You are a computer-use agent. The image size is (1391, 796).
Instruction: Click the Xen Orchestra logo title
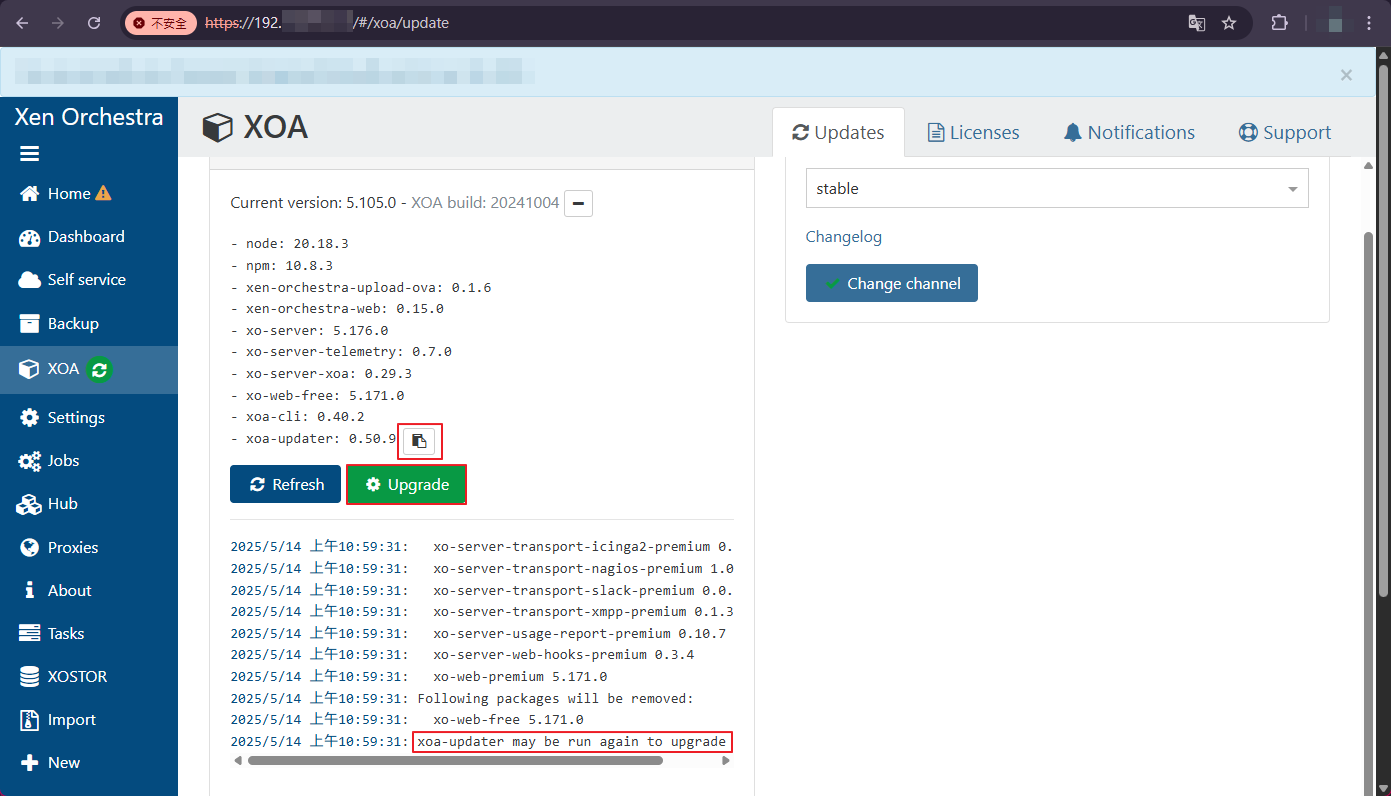[89, 117]
